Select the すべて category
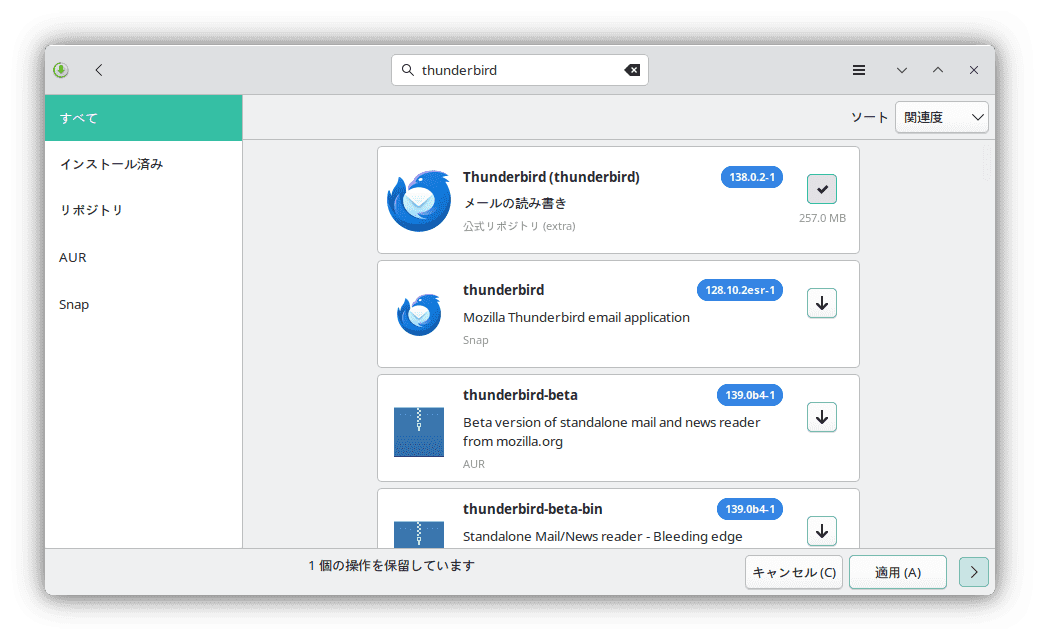Image resolution: width=1040 pixels, height=640 pixels. (x=144, y=118)
